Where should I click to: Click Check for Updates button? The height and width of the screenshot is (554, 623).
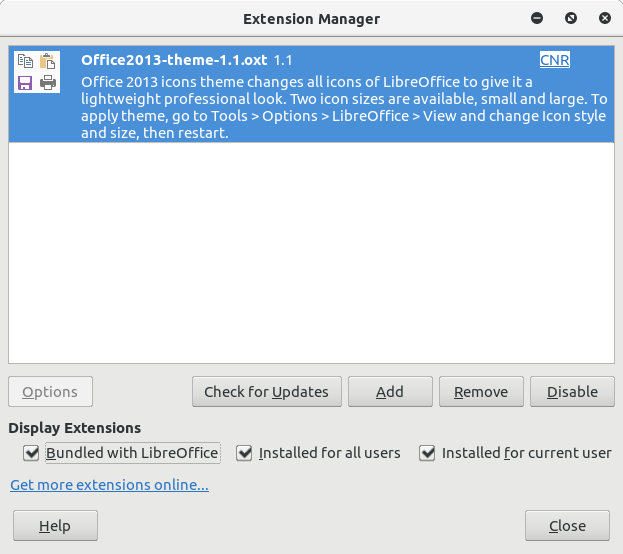click(267, 392)
